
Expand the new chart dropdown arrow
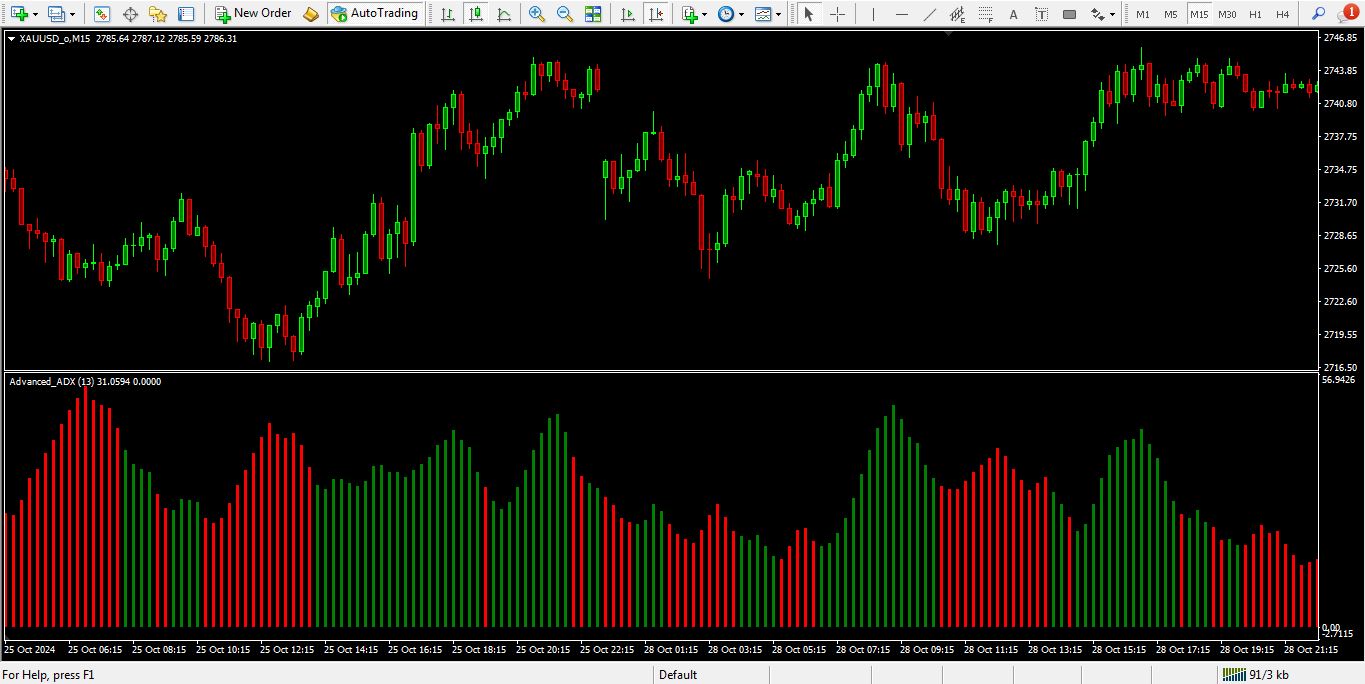pos(36,14)
